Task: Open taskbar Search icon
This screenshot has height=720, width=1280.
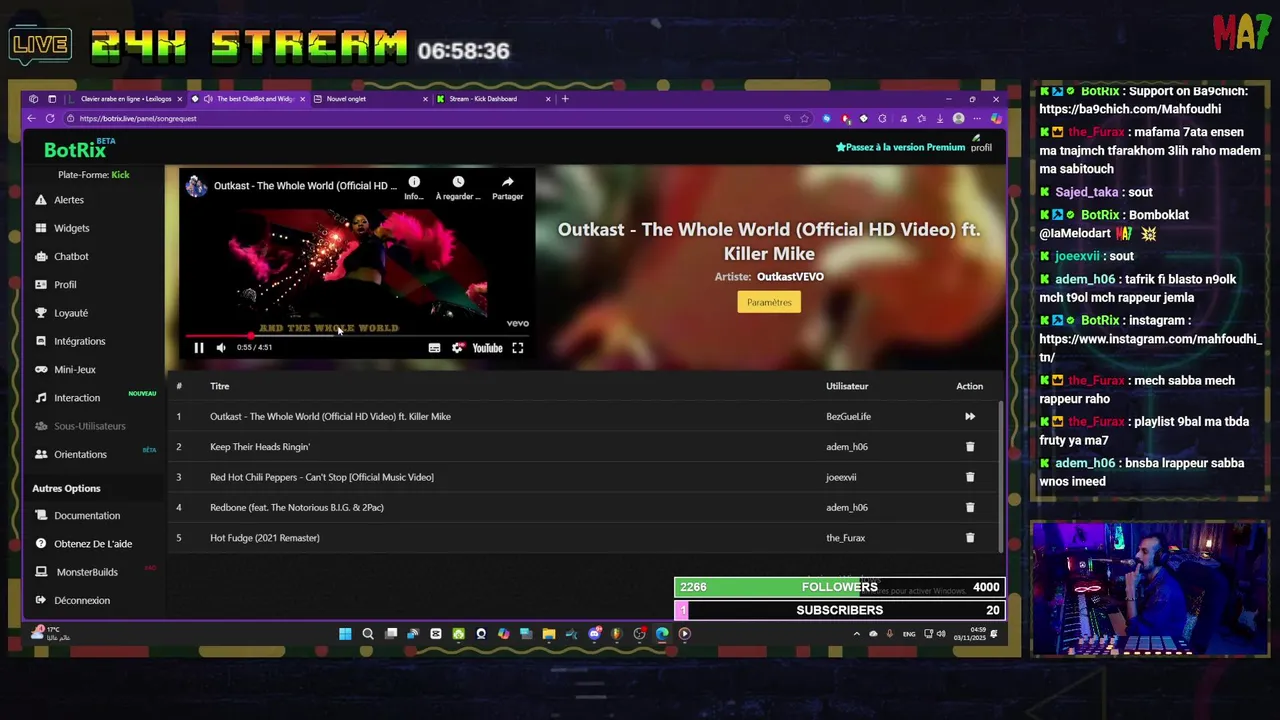Action: pyautogui.click(x=368, y=634)
